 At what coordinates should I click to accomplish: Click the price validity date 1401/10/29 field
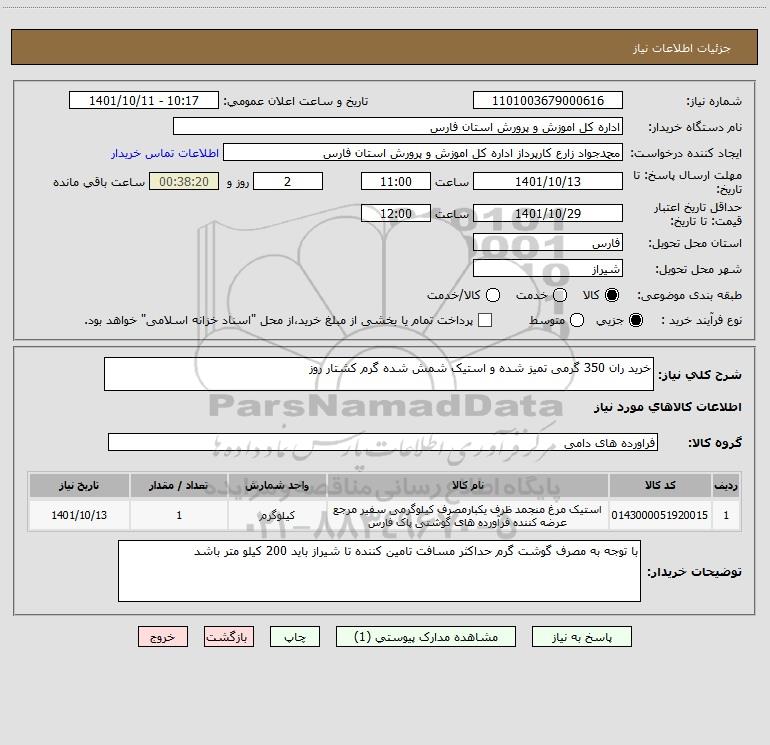click(548, 213)
